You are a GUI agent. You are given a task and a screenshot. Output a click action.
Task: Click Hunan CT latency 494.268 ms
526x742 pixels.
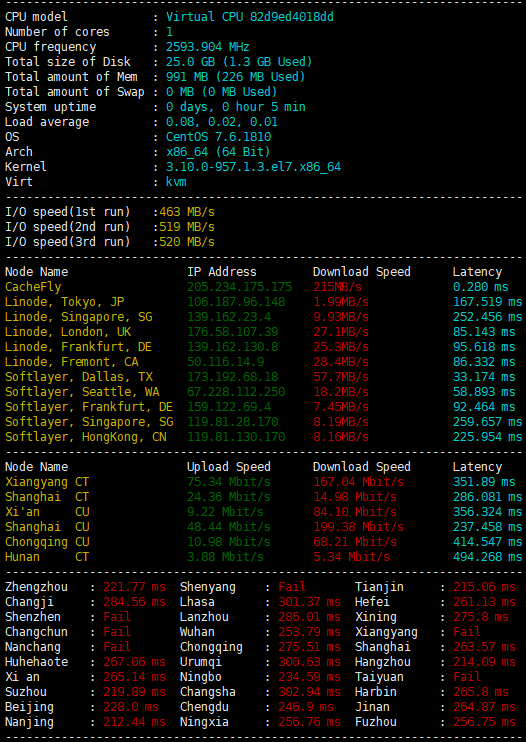click(x=487, y=557)
